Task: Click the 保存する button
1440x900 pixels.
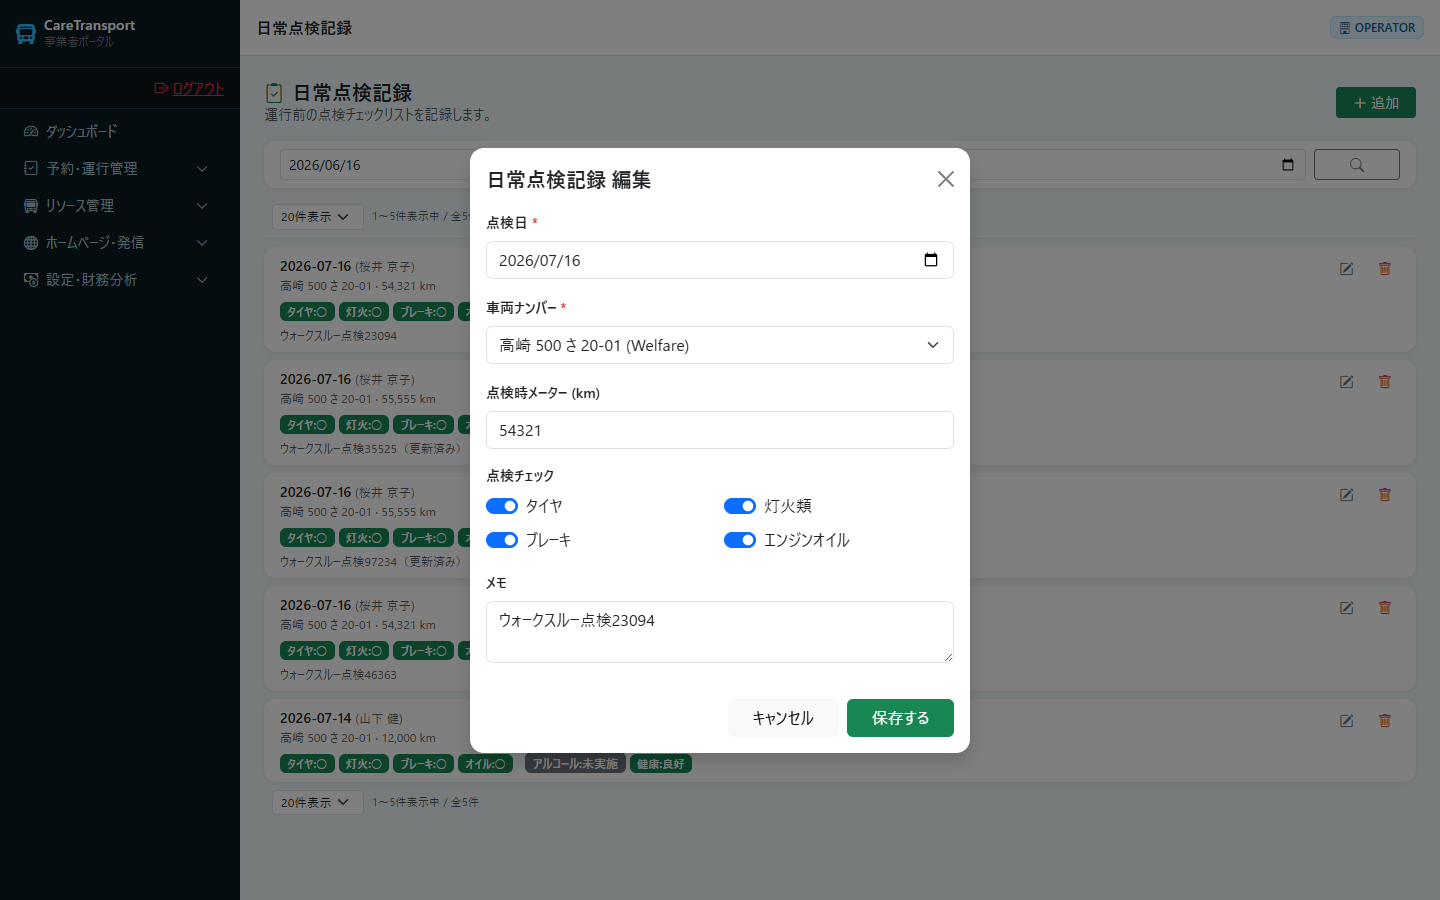Action: click(900, 718)
